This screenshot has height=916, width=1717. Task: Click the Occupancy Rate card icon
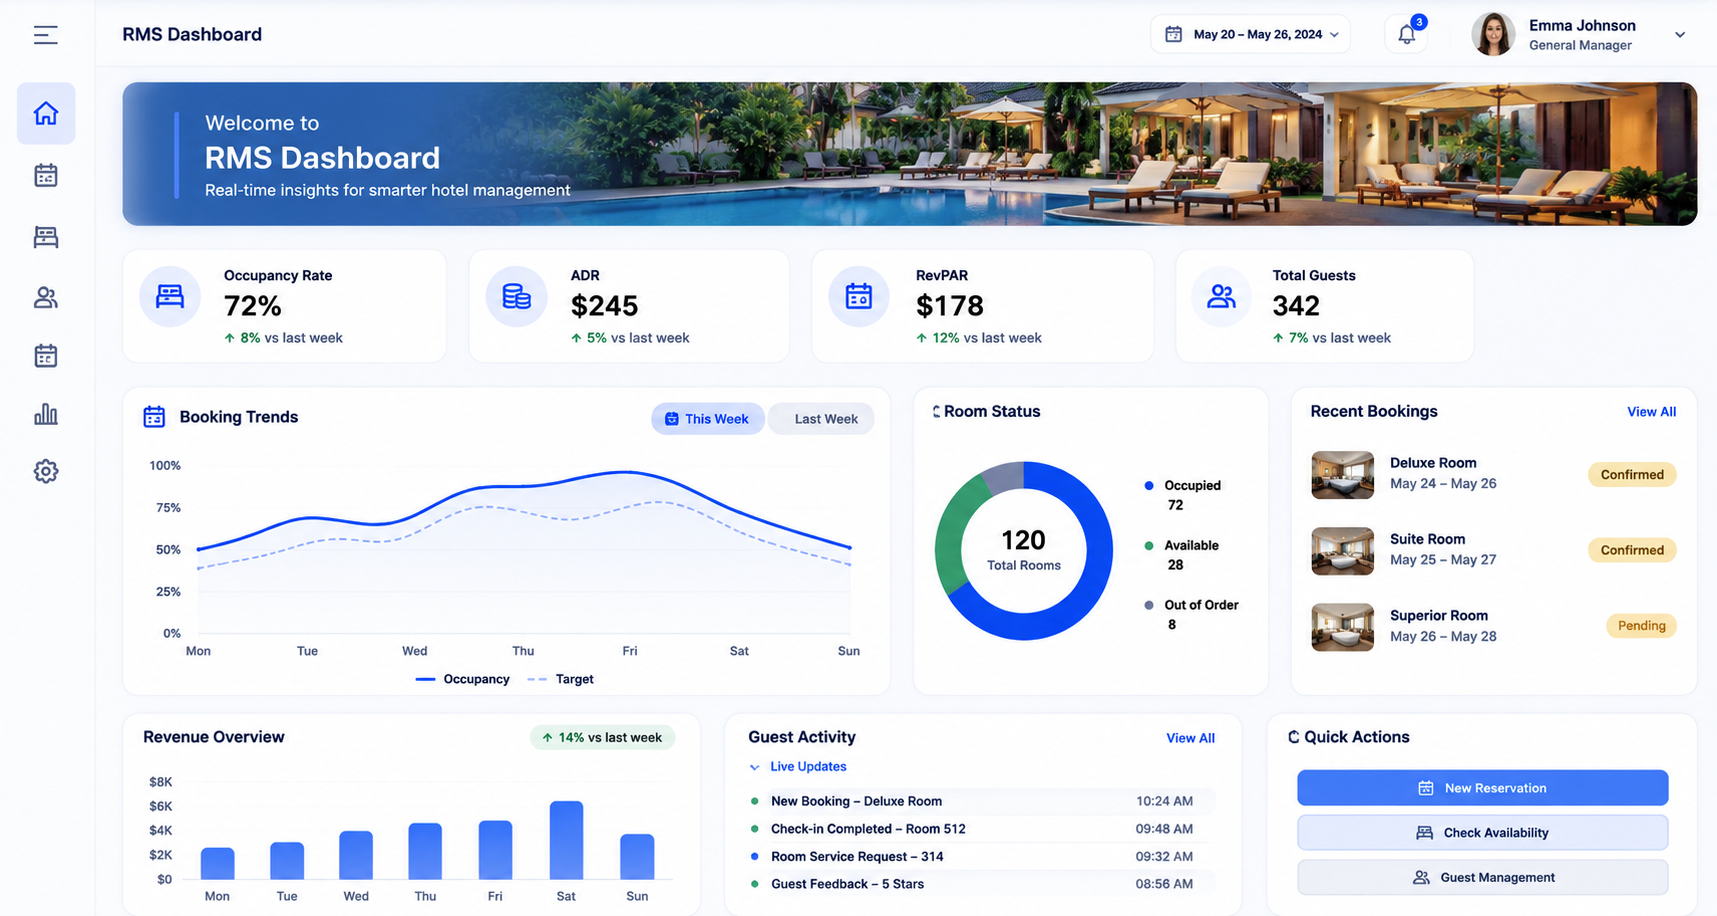point(170,296)
